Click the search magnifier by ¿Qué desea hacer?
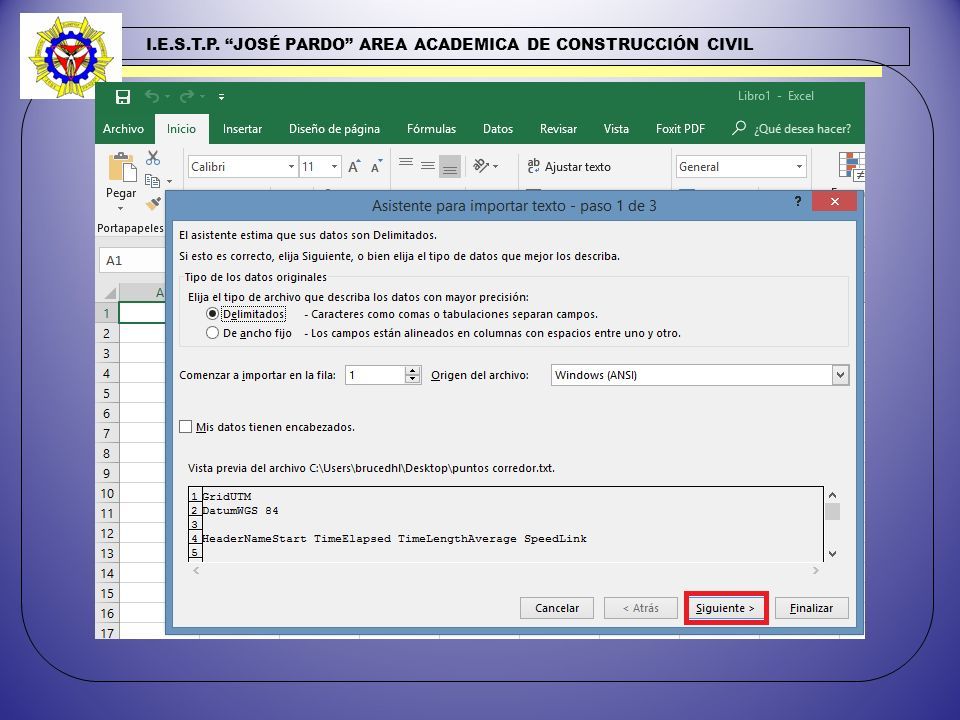This screenshot has width=960, height=720. (739, 128)
